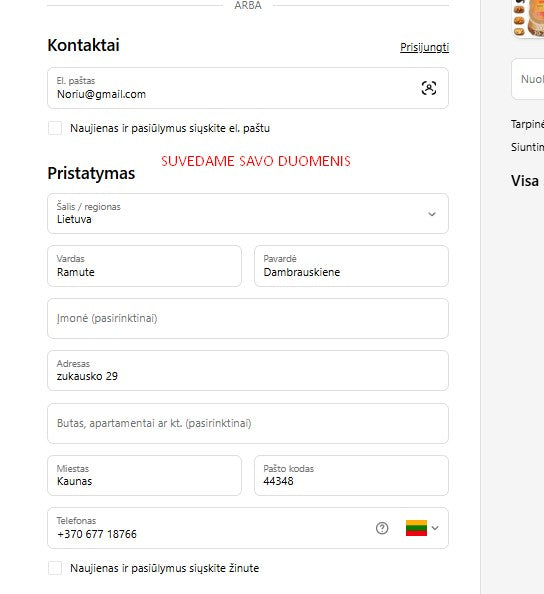Click the Pavardė last name field
544x594 pixels.
click(351, 266)
